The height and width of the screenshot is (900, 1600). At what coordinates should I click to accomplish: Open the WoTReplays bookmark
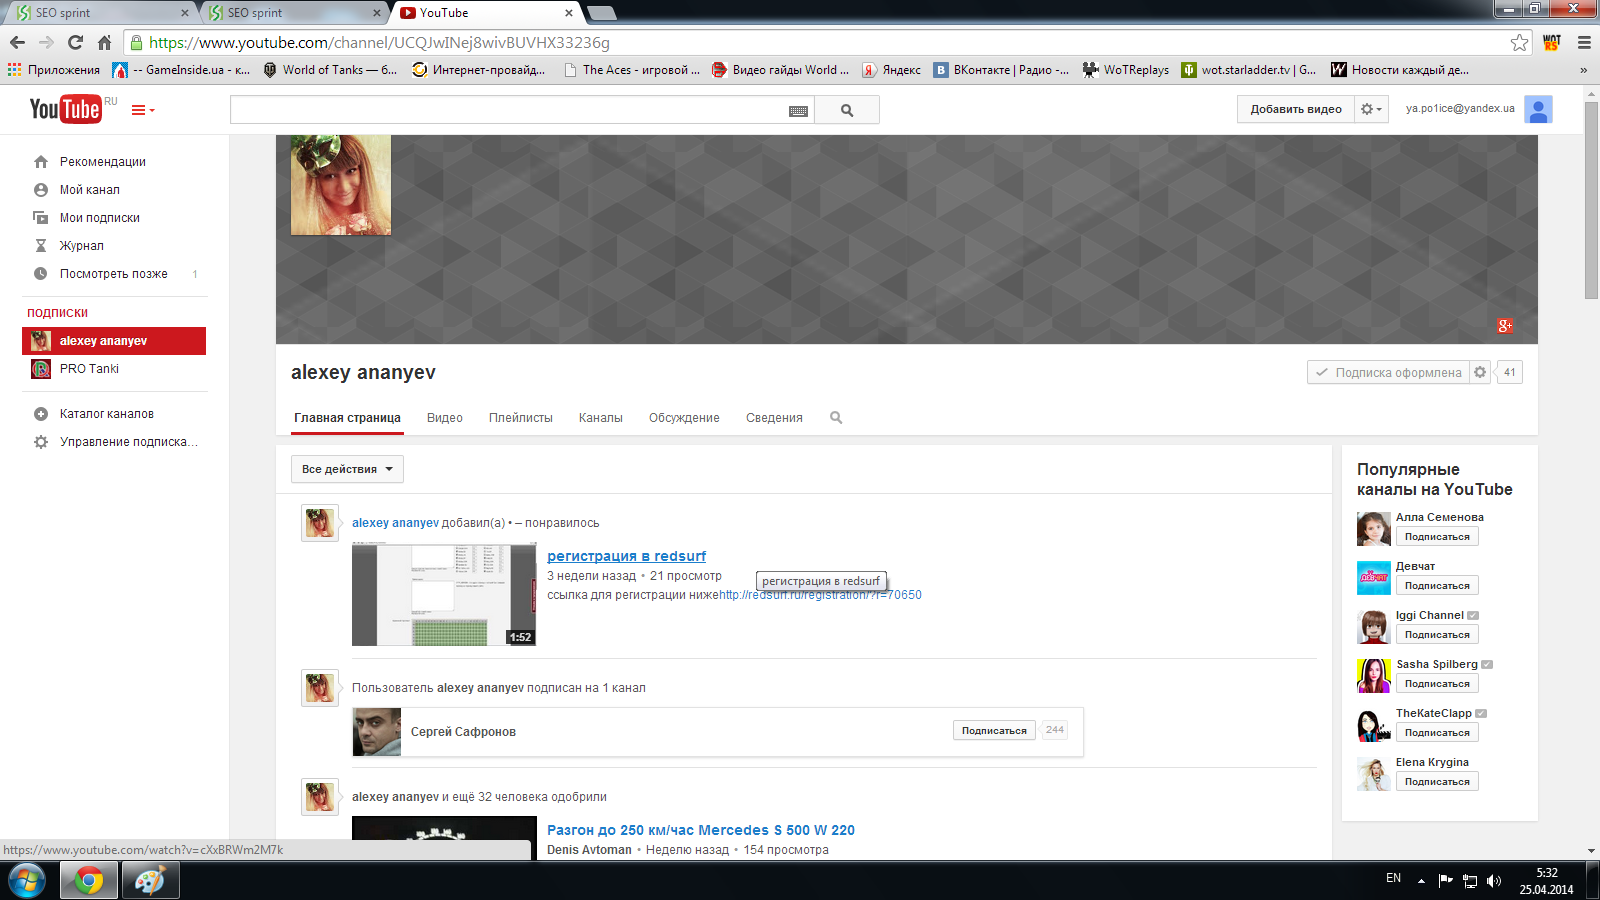(1126, 70)
